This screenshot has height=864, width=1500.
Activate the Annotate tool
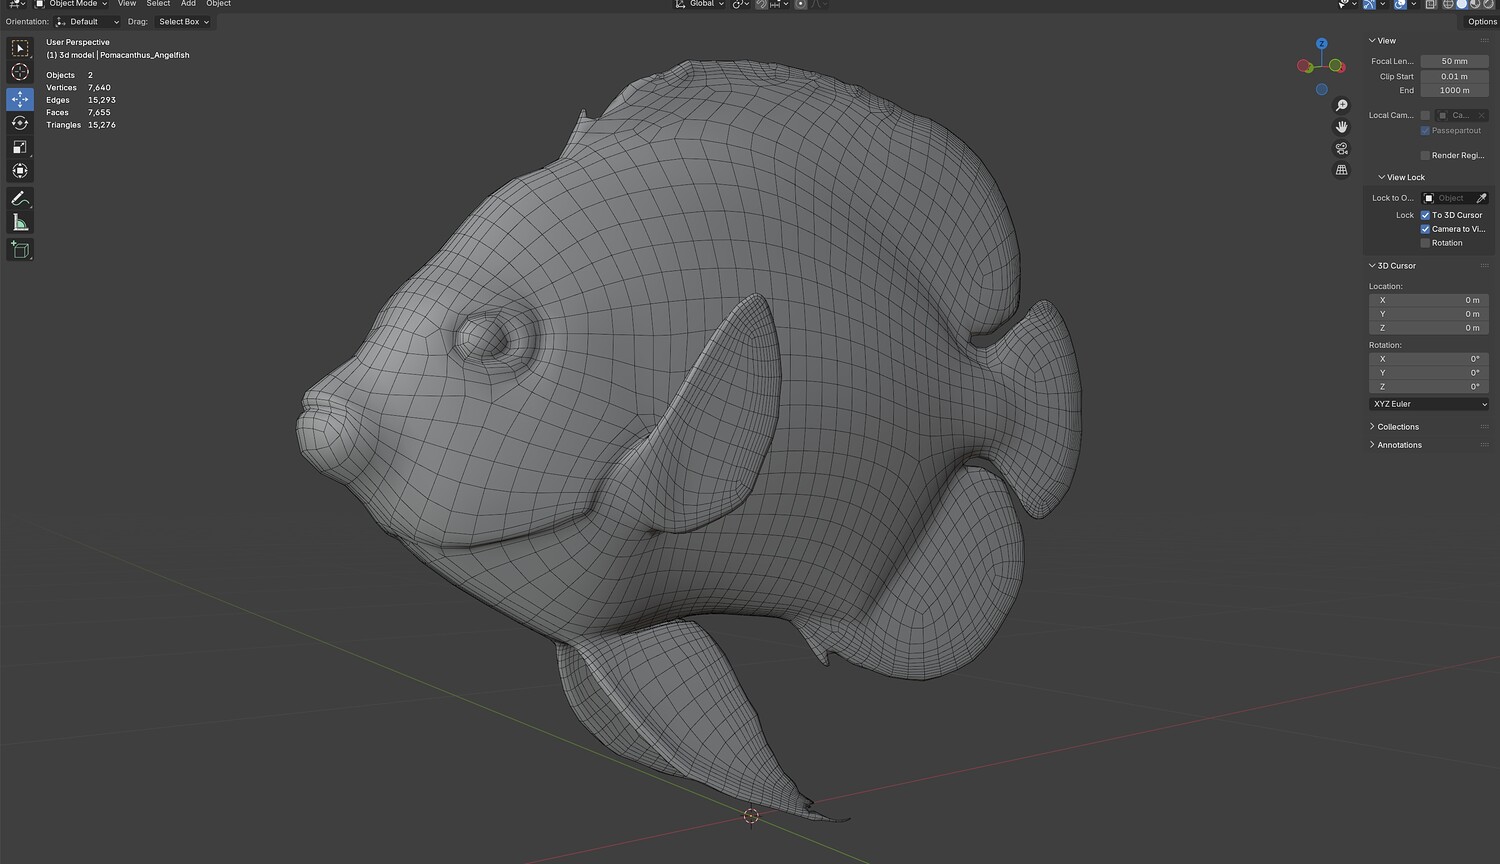click(20, 198)
